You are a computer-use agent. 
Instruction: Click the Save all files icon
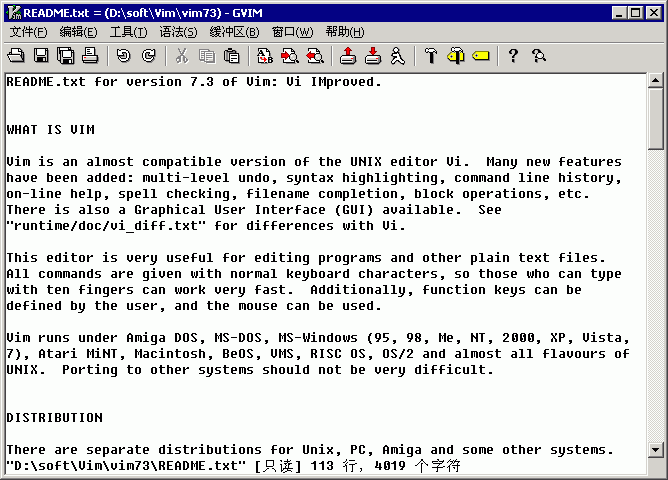(66, 56)
